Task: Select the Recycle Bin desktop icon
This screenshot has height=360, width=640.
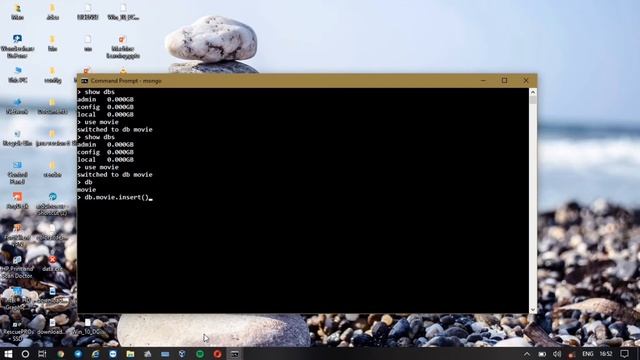Action: (x=17, y=138)
